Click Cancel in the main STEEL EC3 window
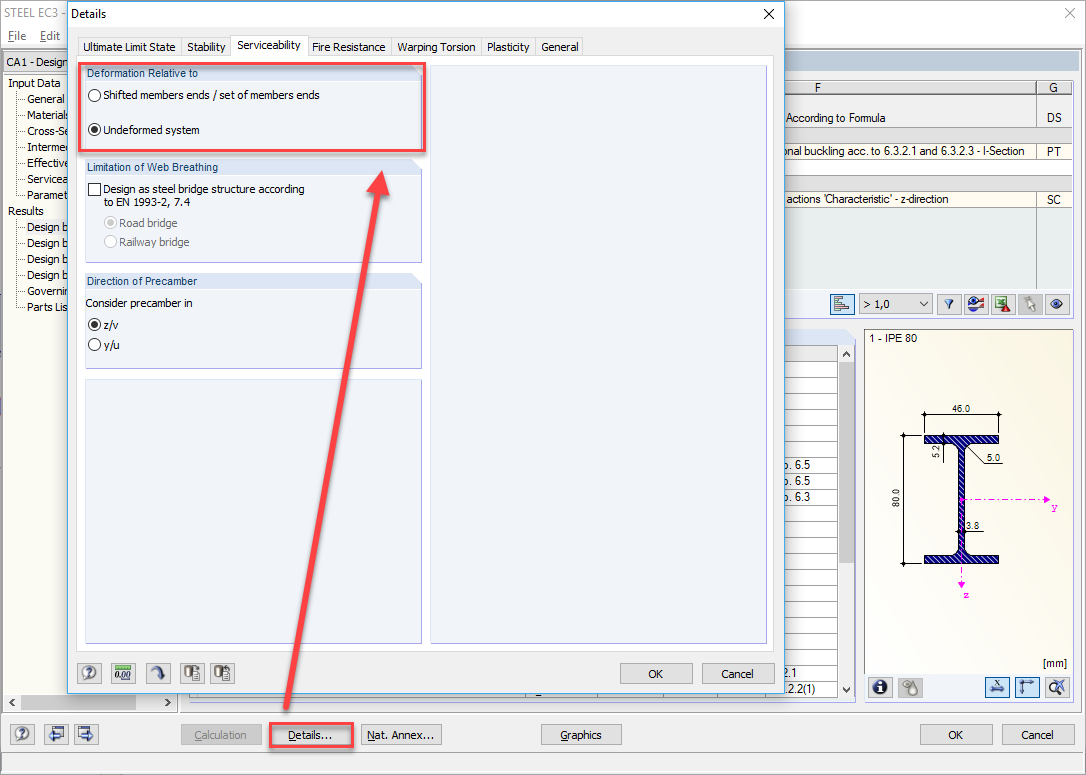 click(1038, 735)
